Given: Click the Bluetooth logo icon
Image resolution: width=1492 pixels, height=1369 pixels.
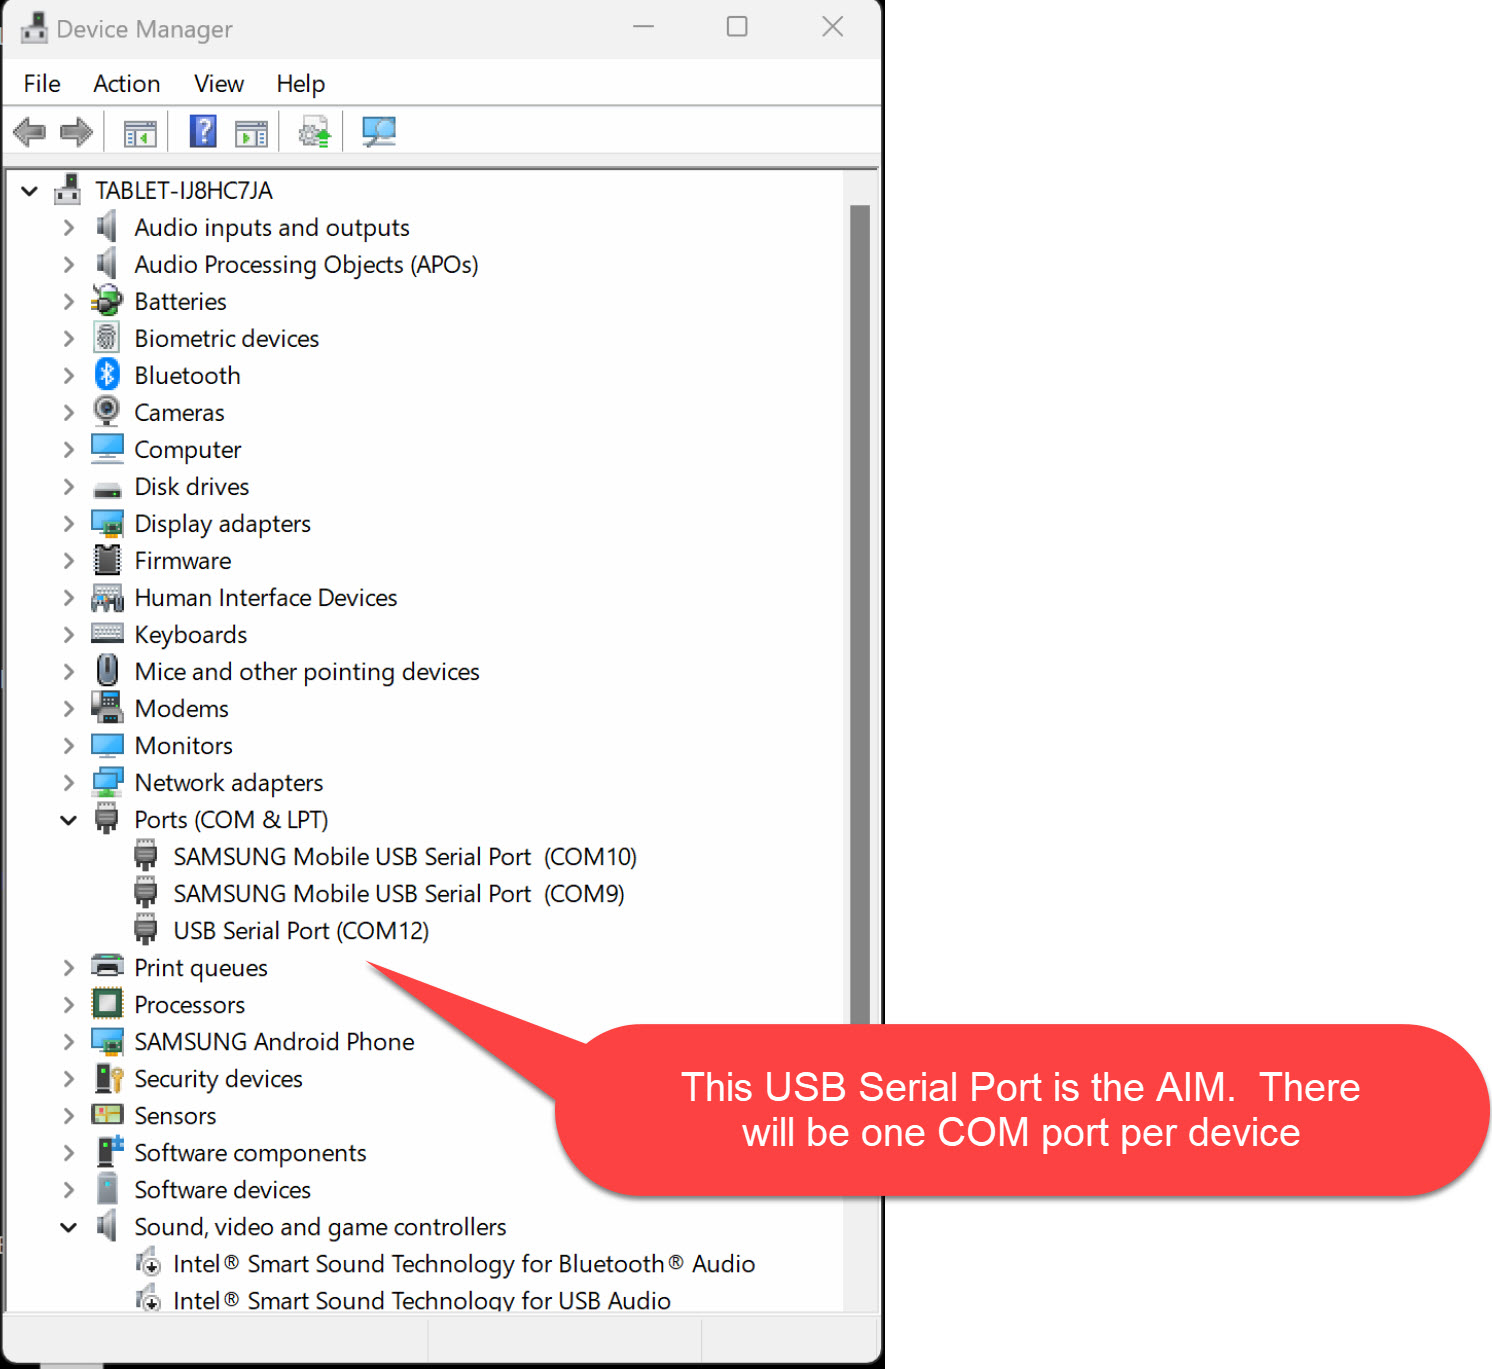Looking at the screenshot, I should coord(107,374).
